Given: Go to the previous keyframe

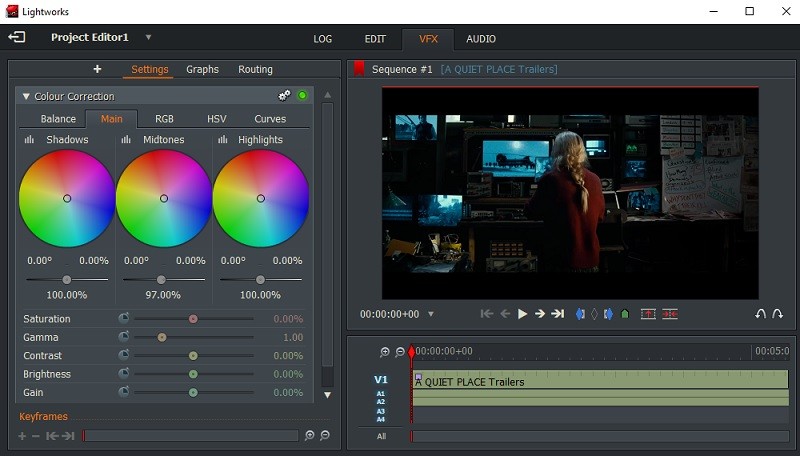Looking at the screenshot, I should [52, 436].
